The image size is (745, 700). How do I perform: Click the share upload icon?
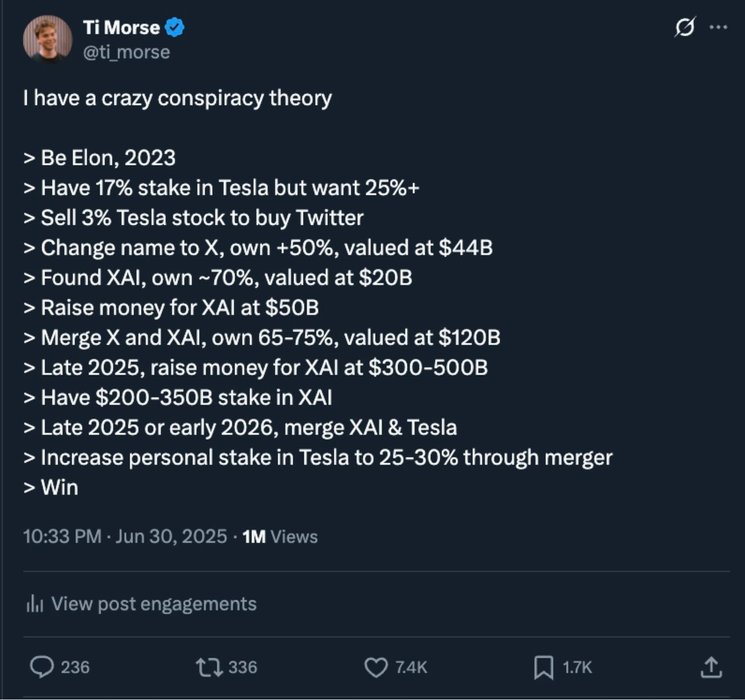(711, 667)
